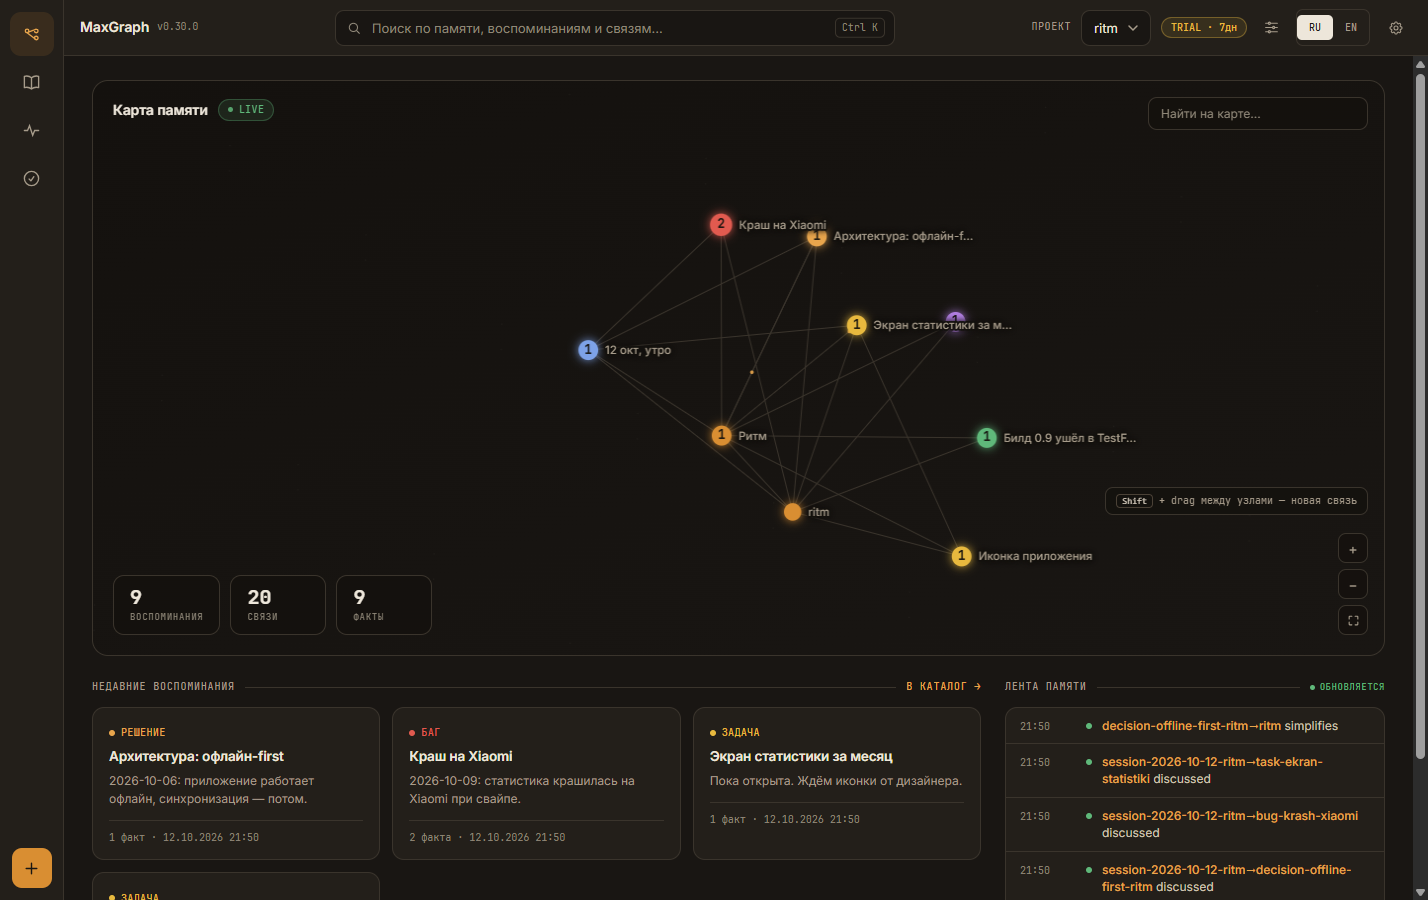1428x900 pixels.
Task: Select the Экран статистики за м... node
Action: click(x=856, y=325)
